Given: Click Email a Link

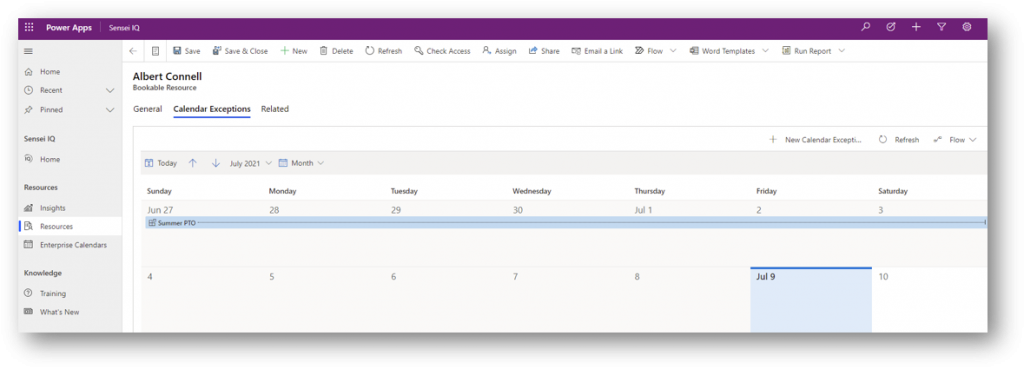Looking at the screenshot, I should coord(597,51).
